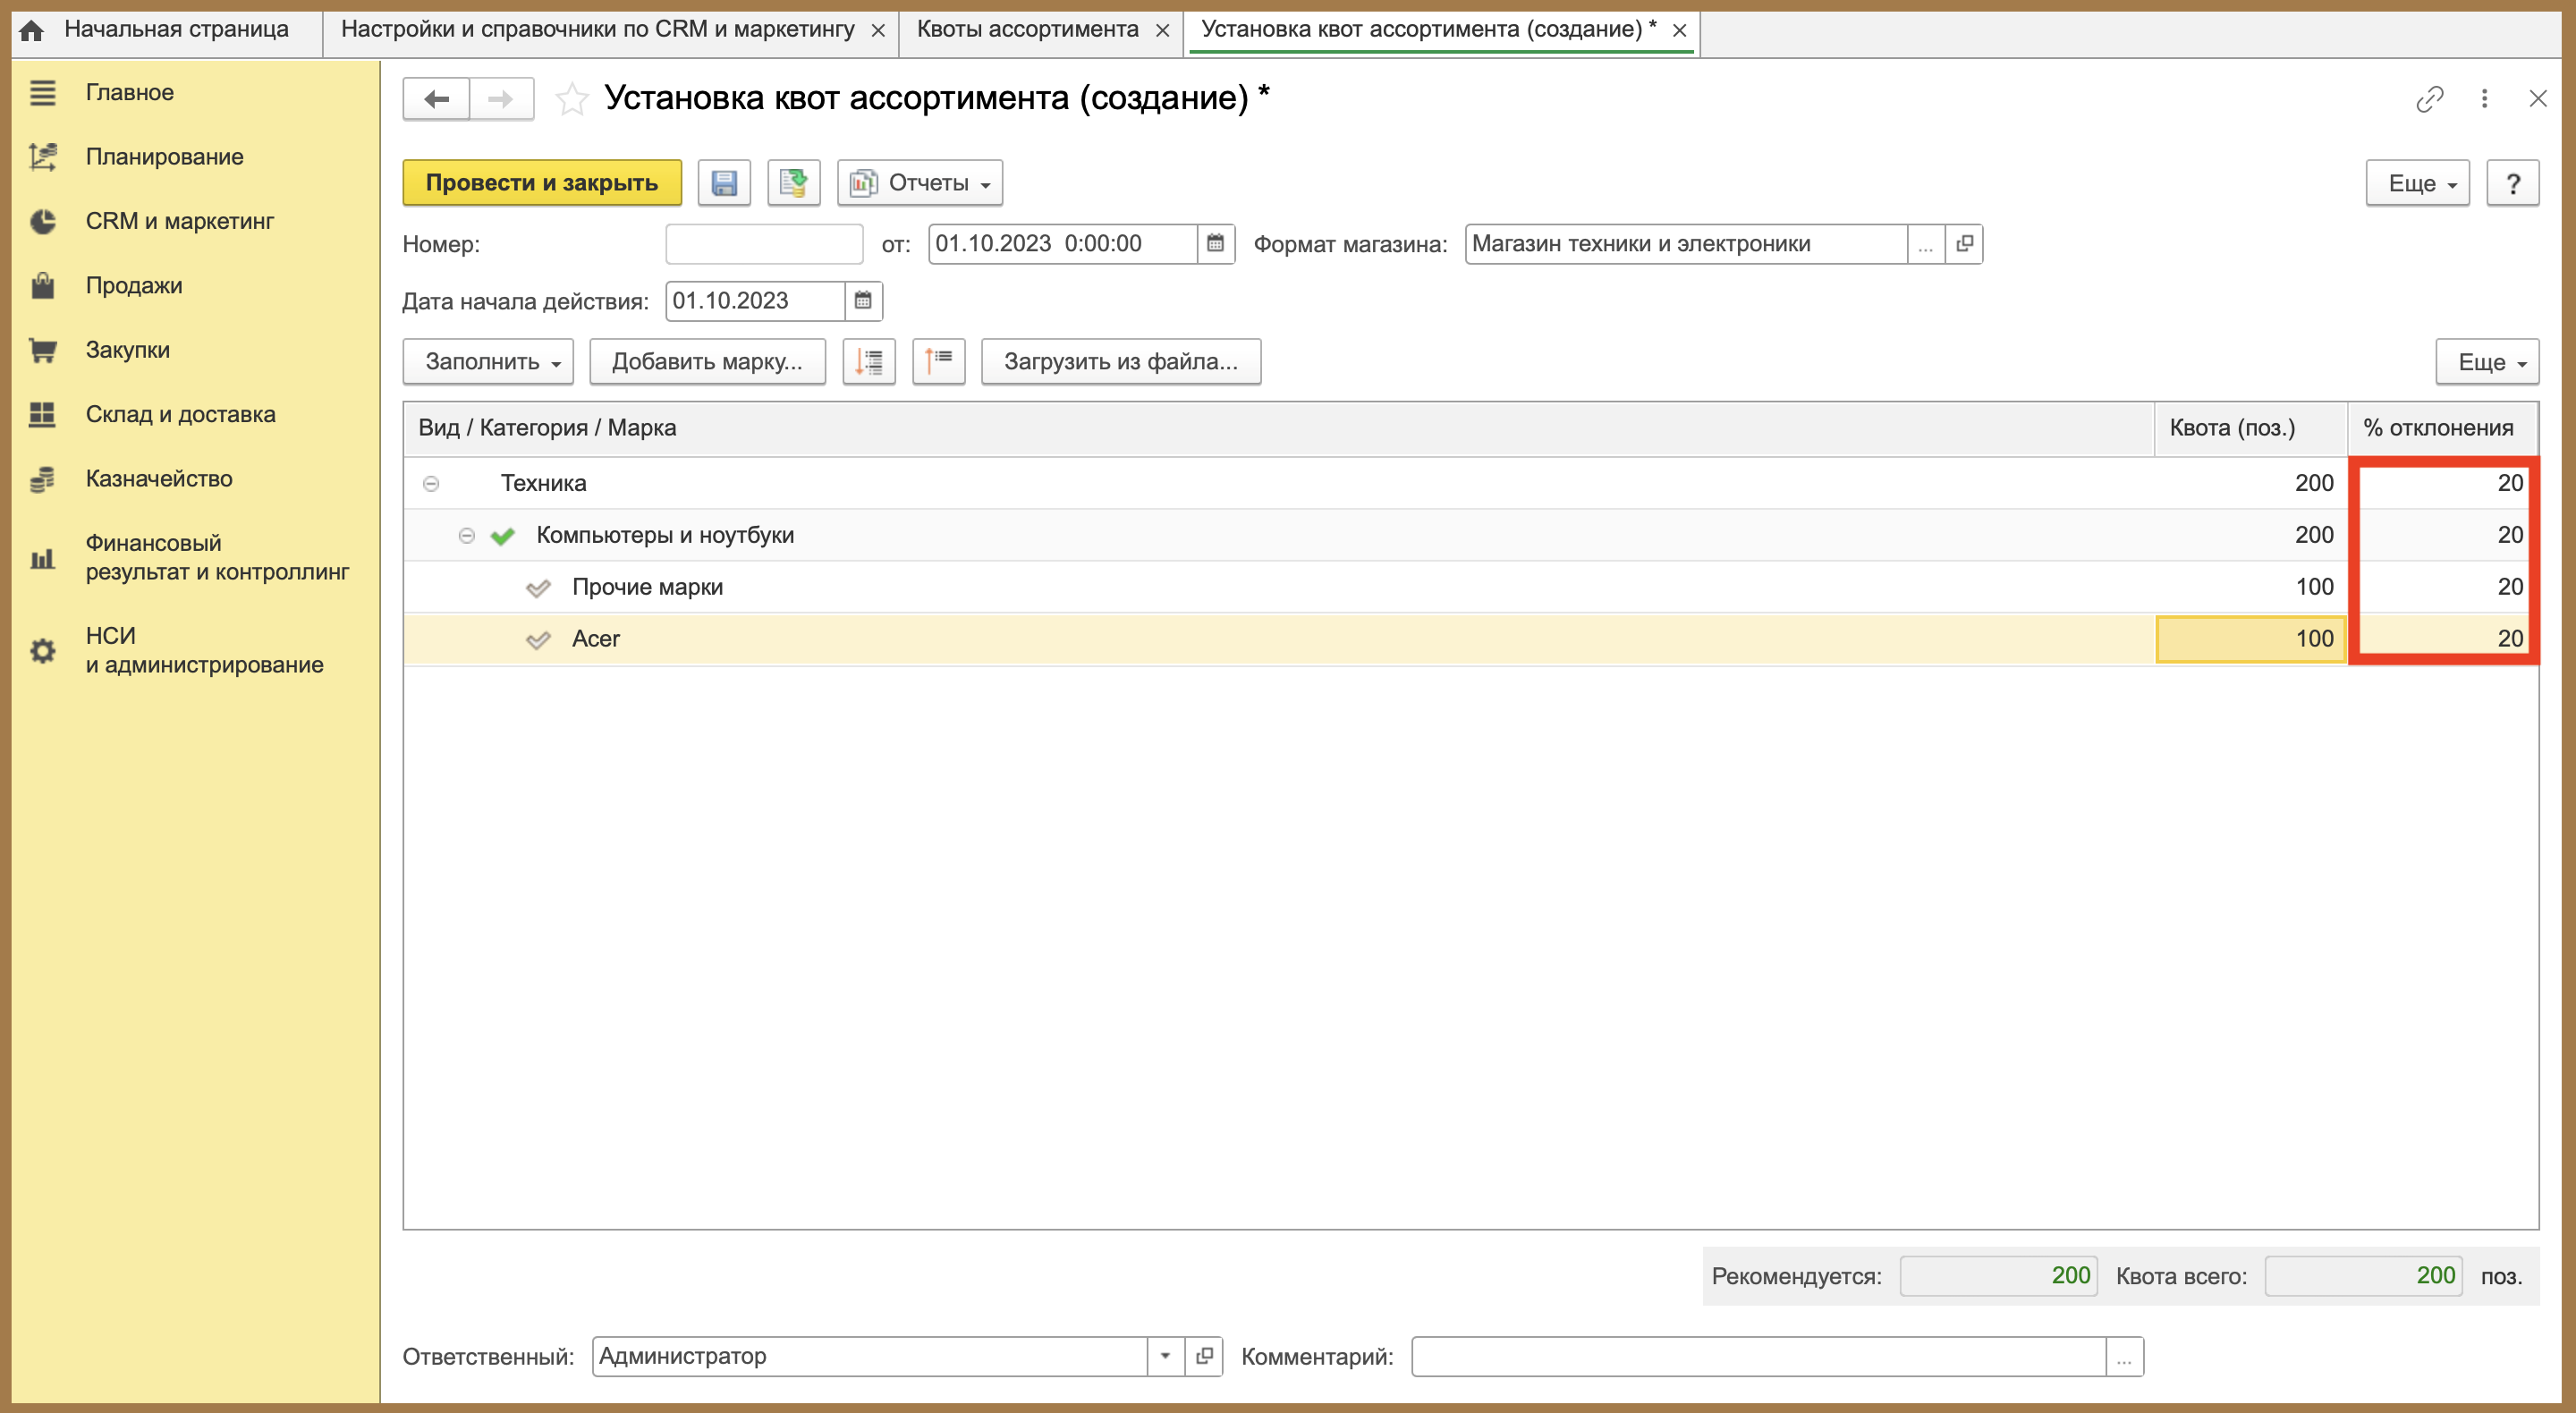Viewport: 2576px width, 1413px height.
Task: Toggle green checkmark on Компьютеры и ноутбуки
Action: tap(503, 536)
